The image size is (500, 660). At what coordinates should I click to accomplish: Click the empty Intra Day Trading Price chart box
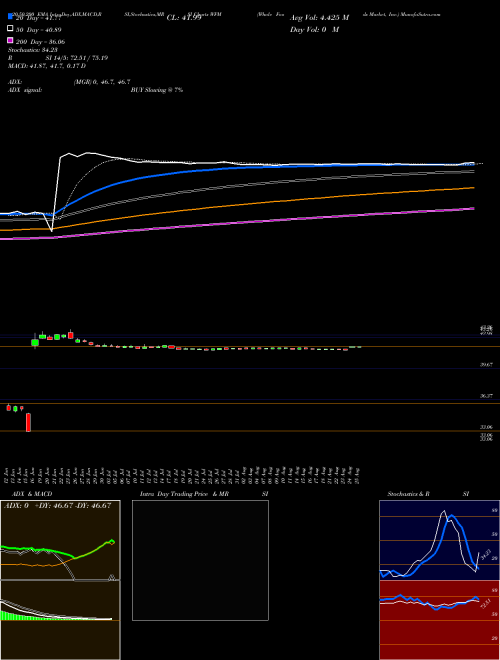click(200, 560)
